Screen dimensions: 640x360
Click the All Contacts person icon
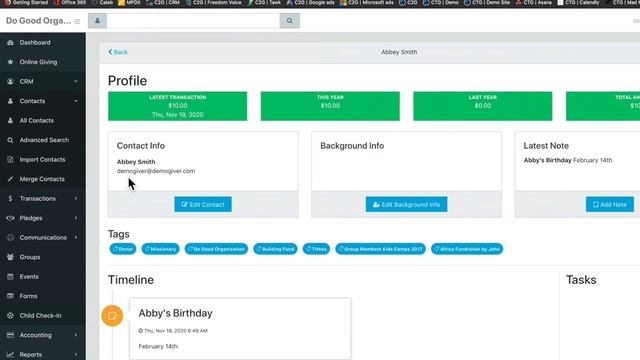coord(10,120)
